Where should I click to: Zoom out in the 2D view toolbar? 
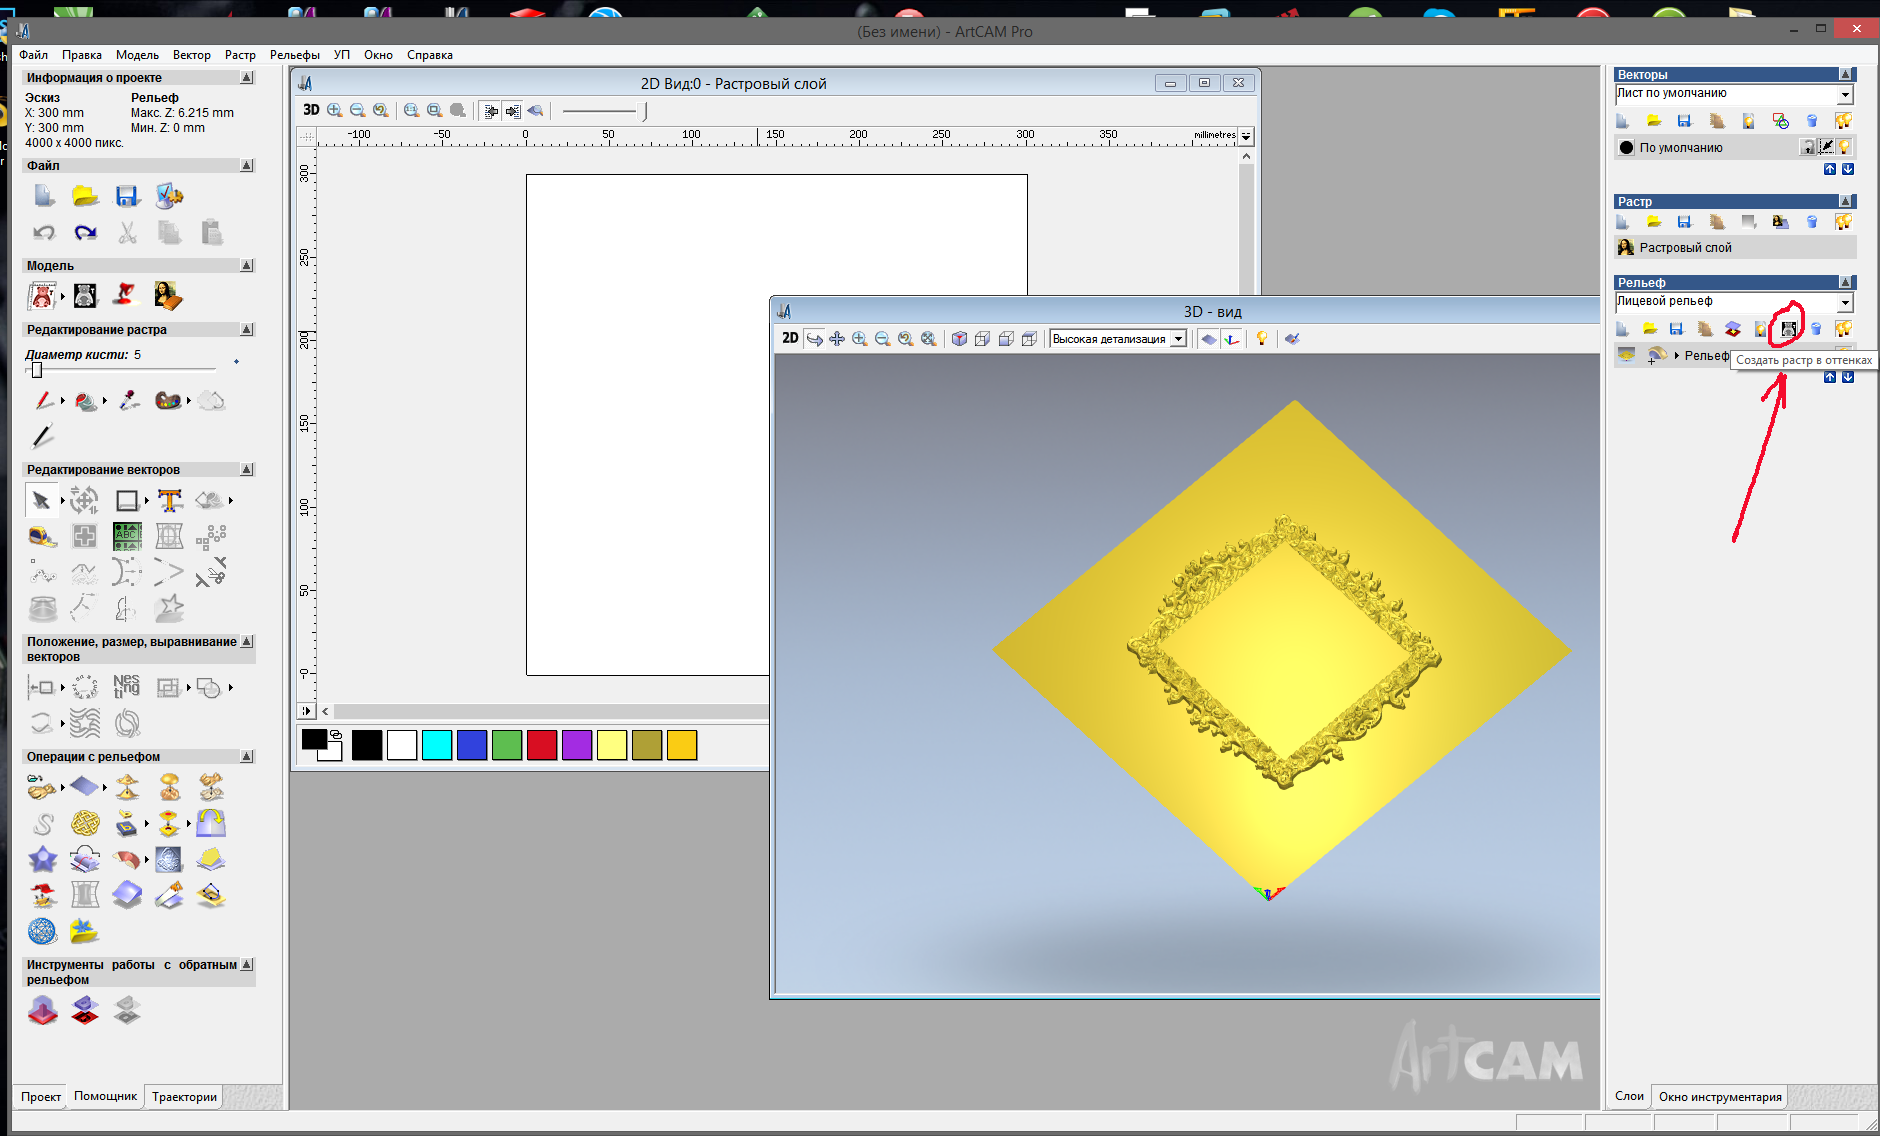(x=357, y=110)
